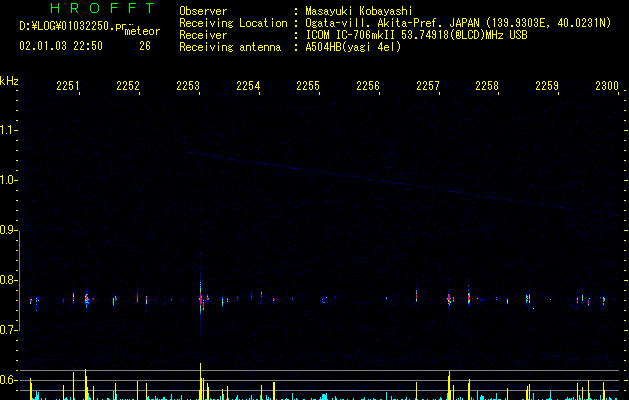Viewport: 629px width, 400px height.
Task: Click the gray frequency range bracket on left axis
Action: (x=19, y=280)
